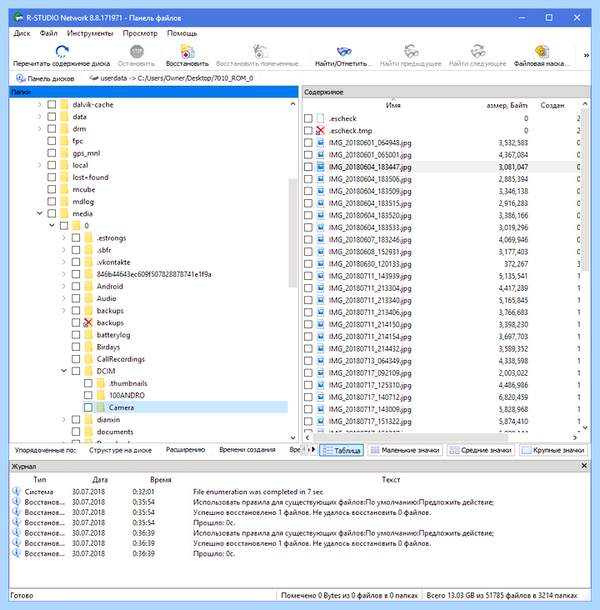This screenshot has height=610, width=600.
Task: Check the .thumbnails folder checkbox
Action: [88, 383]
